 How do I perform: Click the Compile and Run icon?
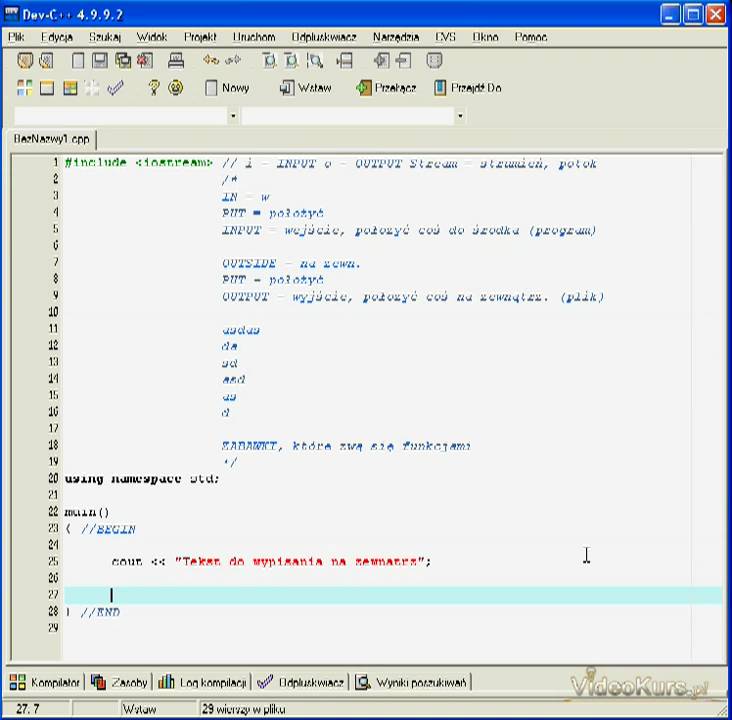(x=70, y=88)
